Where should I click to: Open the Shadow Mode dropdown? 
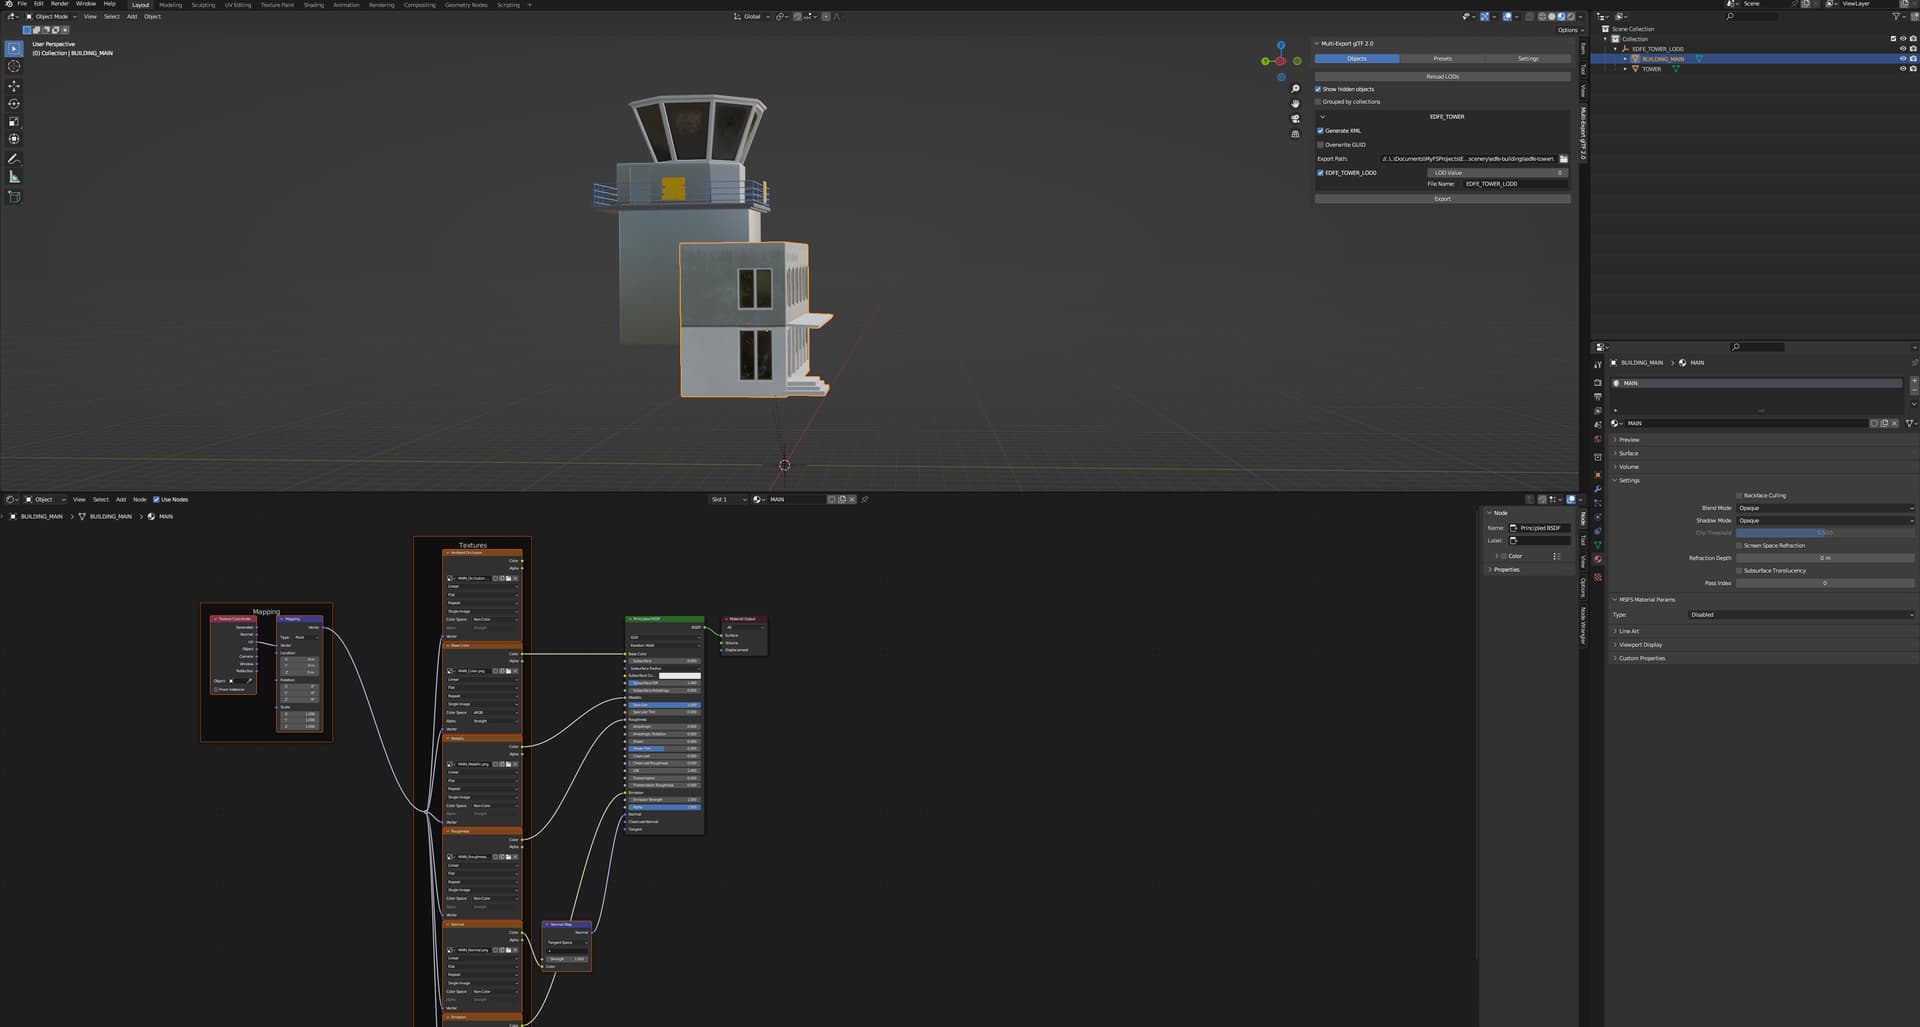(x=1825, y=521)
